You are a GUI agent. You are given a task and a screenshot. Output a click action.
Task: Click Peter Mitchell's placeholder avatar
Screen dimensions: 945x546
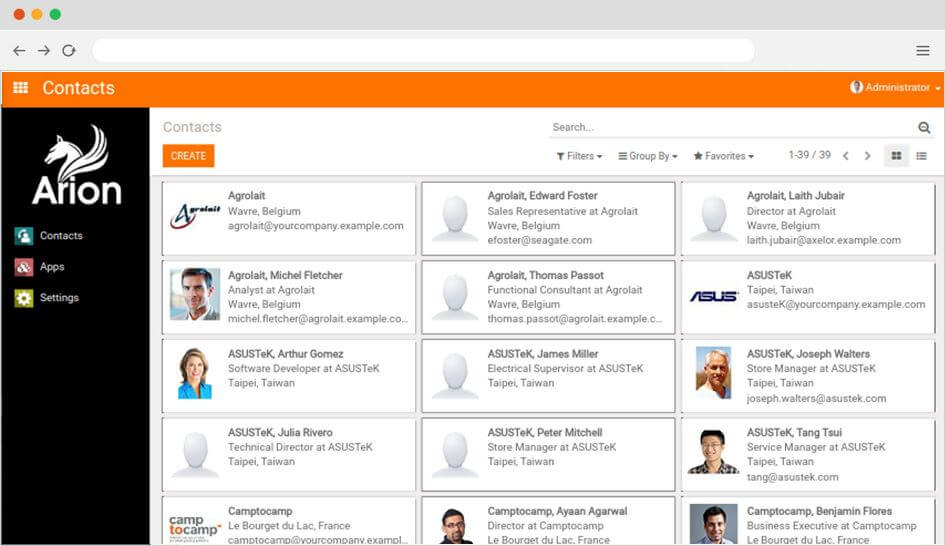tap(455, 454)
